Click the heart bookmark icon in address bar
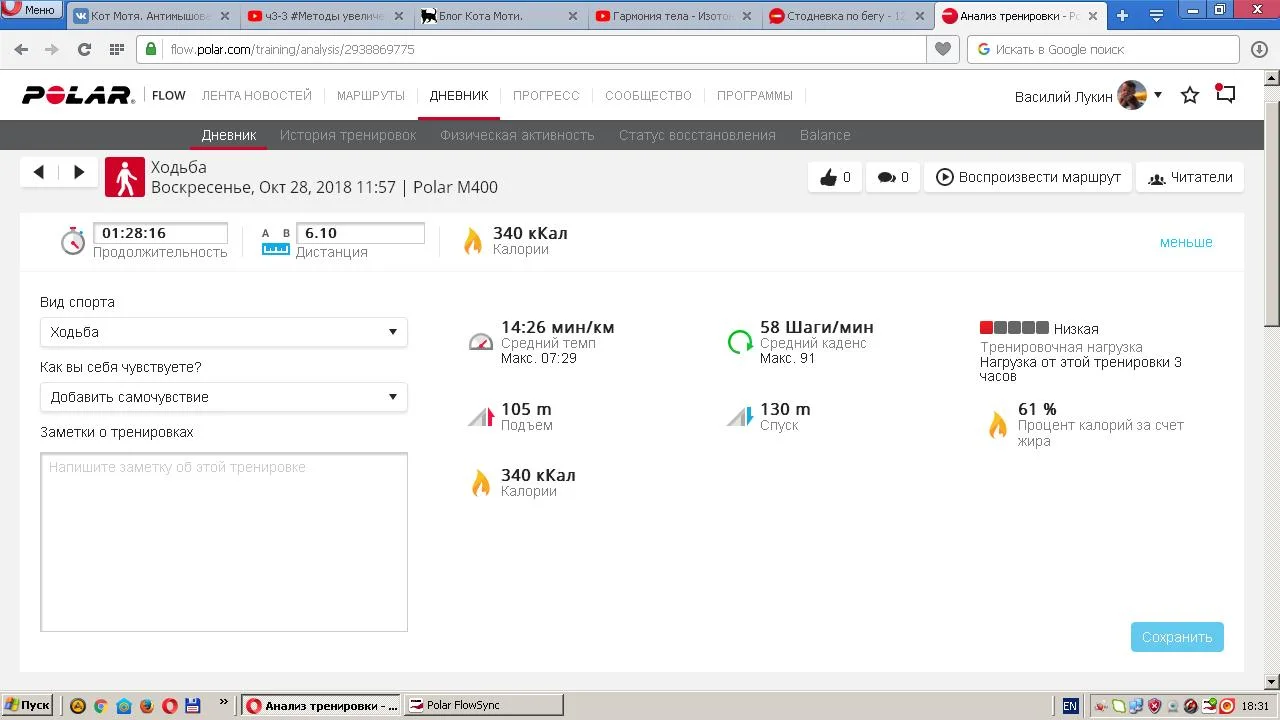The width and height of the screenshot is (1280, 720). tap(942, 49)
